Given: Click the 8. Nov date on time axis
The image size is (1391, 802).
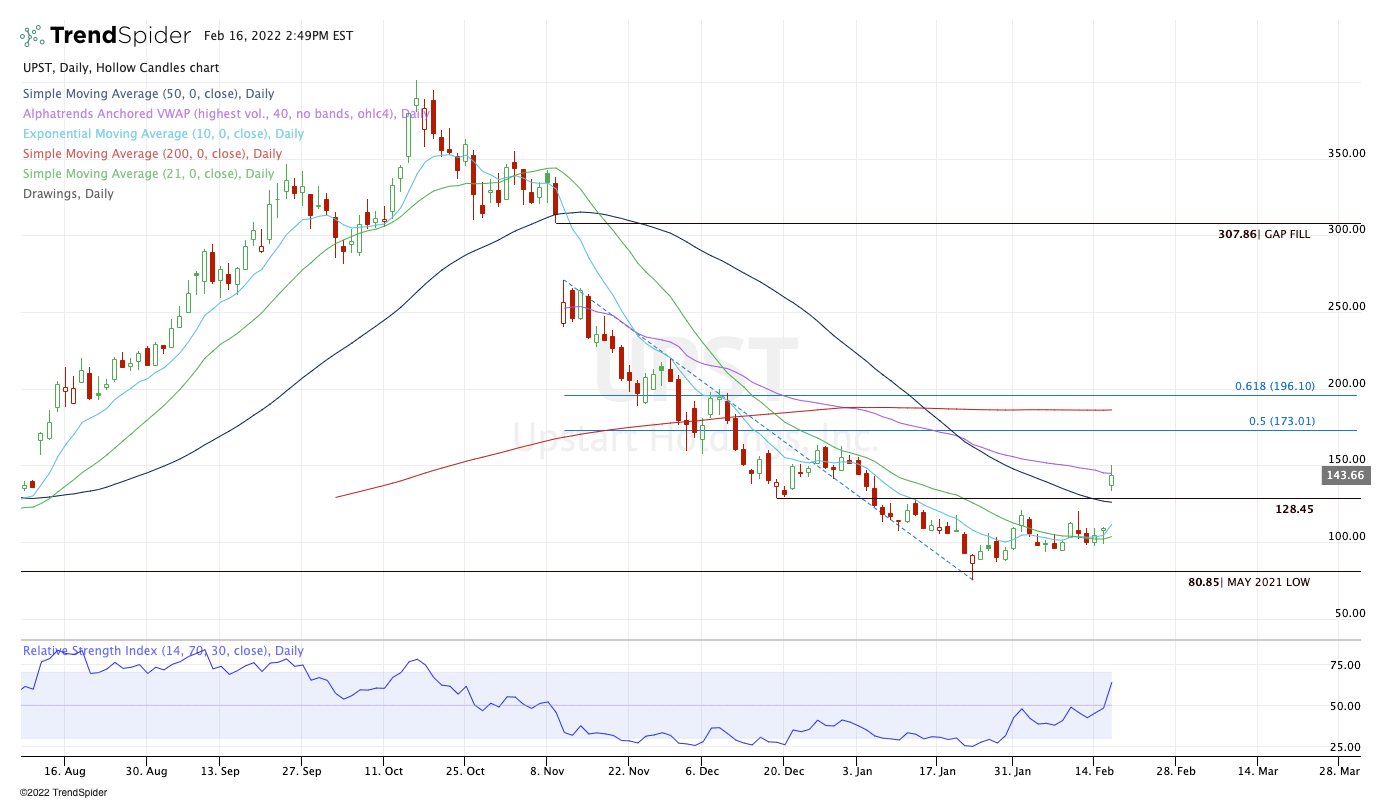Looking at the screenshot, I should click(x=546, y=772).
